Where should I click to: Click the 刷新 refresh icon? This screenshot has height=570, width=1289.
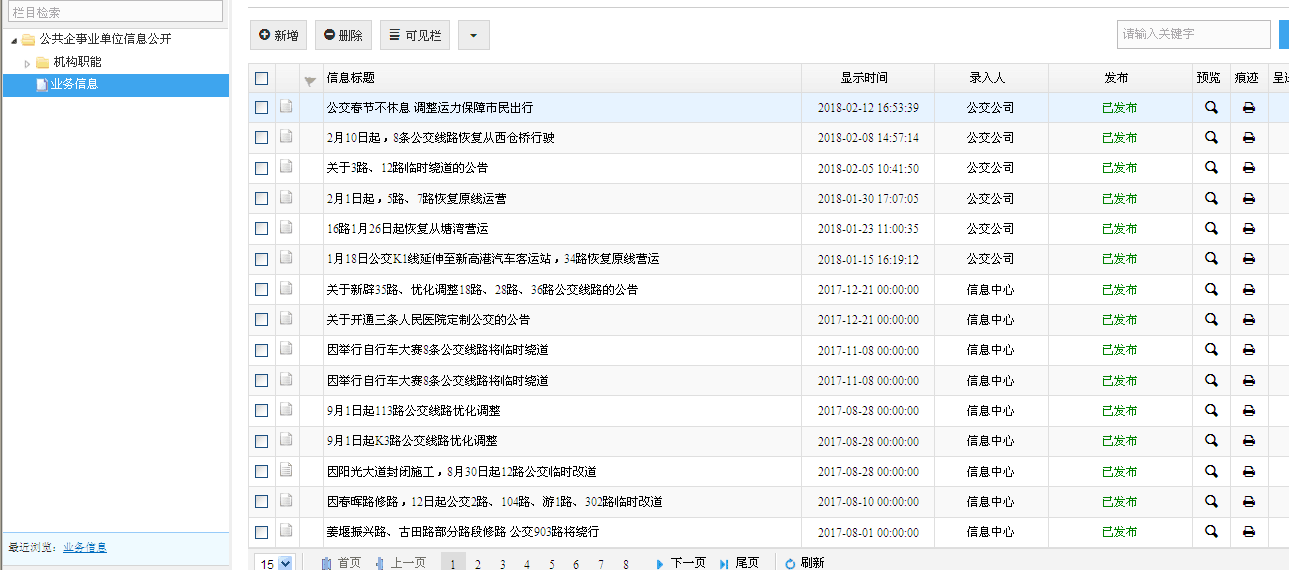790,563
